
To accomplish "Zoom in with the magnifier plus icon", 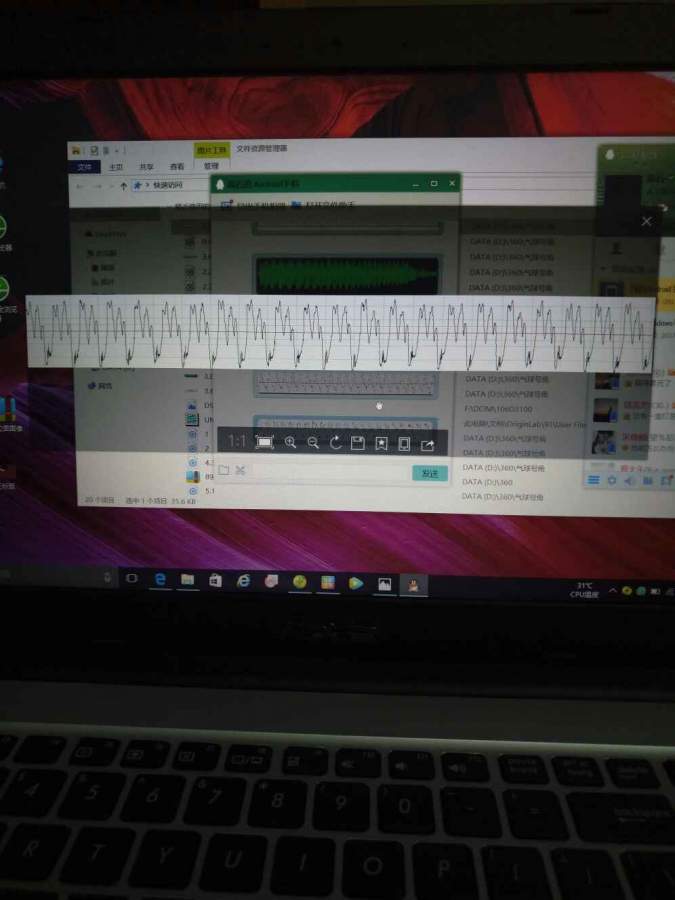I will coord(290,443).
